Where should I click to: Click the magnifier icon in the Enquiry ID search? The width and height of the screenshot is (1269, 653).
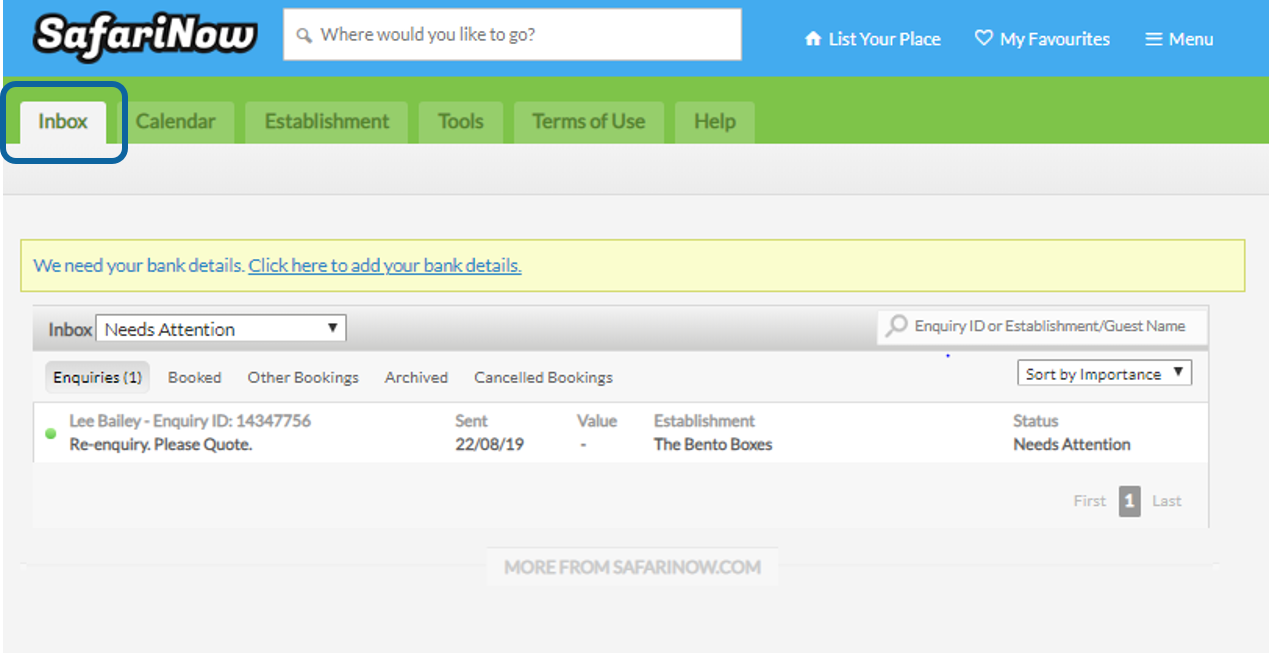point(897,326)
